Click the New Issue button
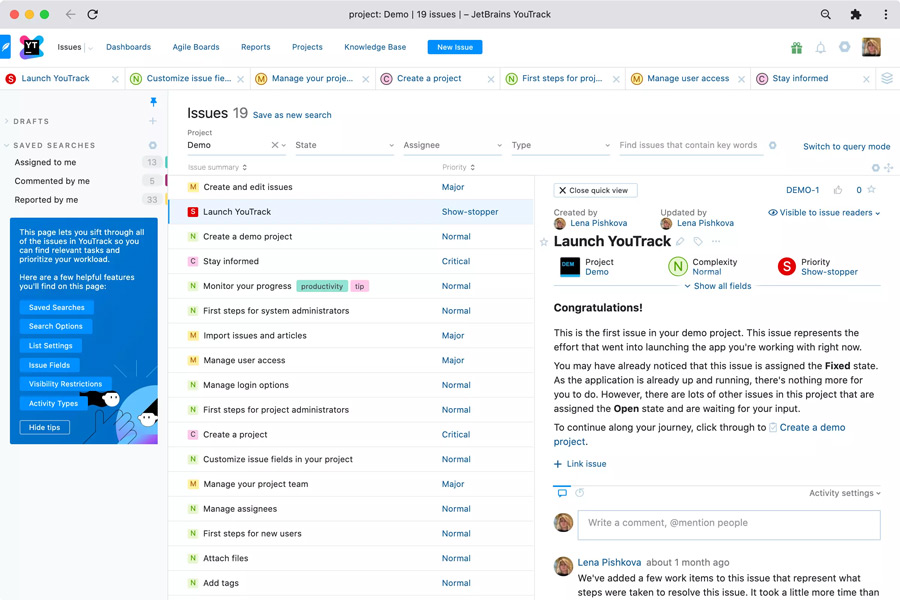The height and width of the screenshot is (600, 900). click(455, 47)
